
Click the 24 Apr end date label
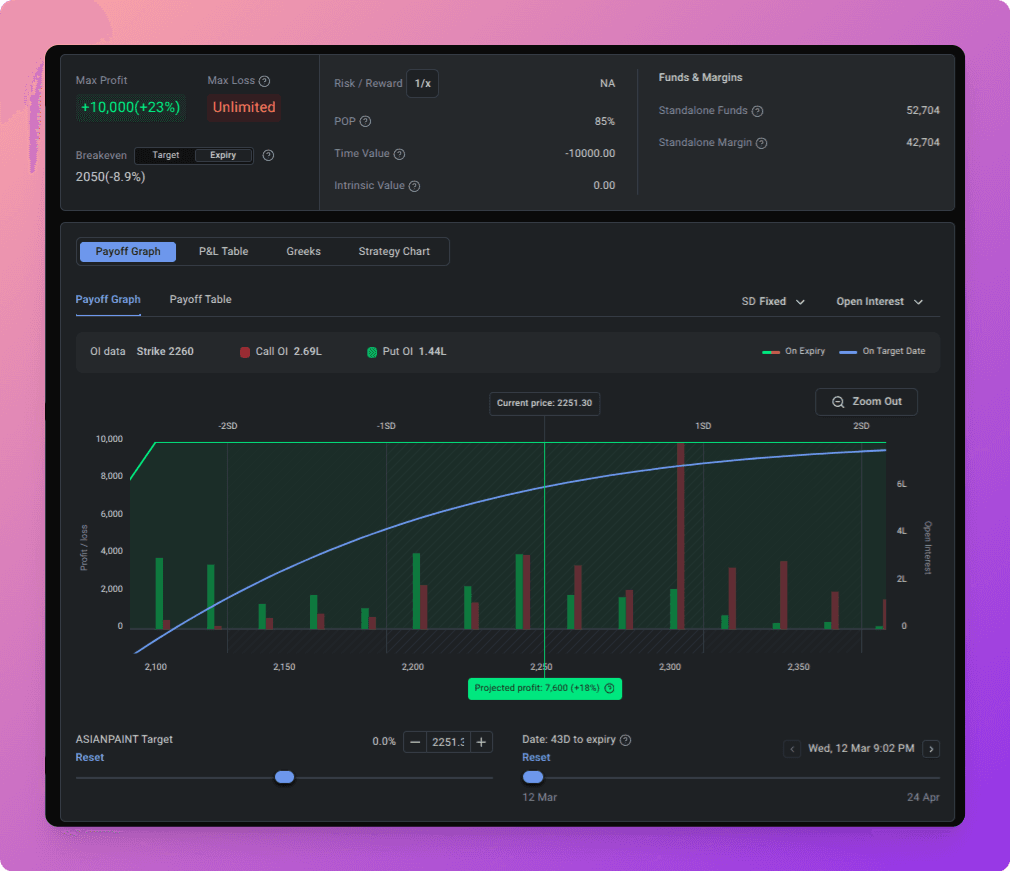click(x=923, y=798)
